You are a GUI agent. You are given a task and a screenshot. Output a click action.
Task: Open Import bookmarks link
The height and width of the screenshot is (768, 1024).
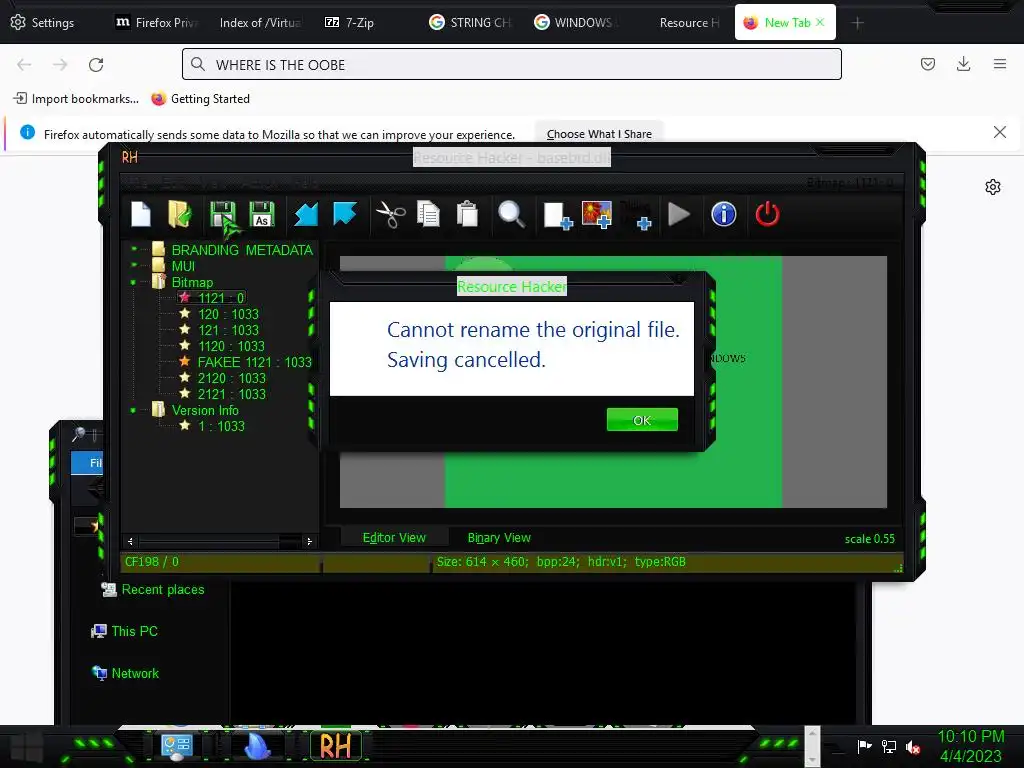point(76,99)
